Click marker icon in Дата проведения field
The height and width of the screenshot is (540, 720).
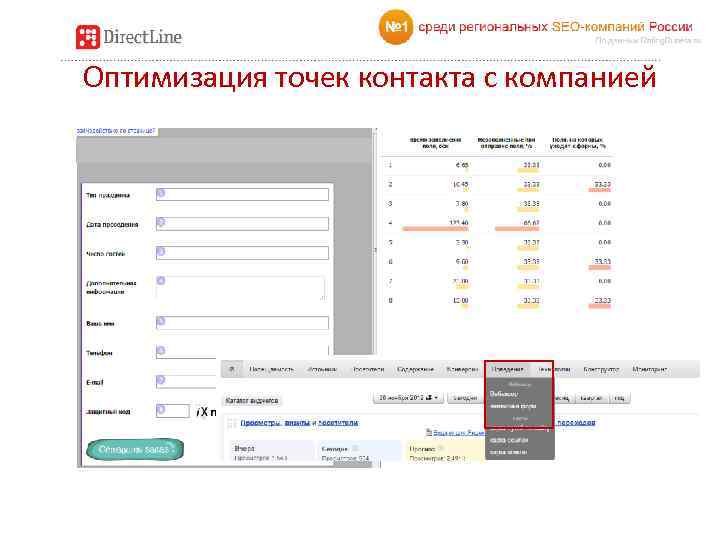[161, 223]
